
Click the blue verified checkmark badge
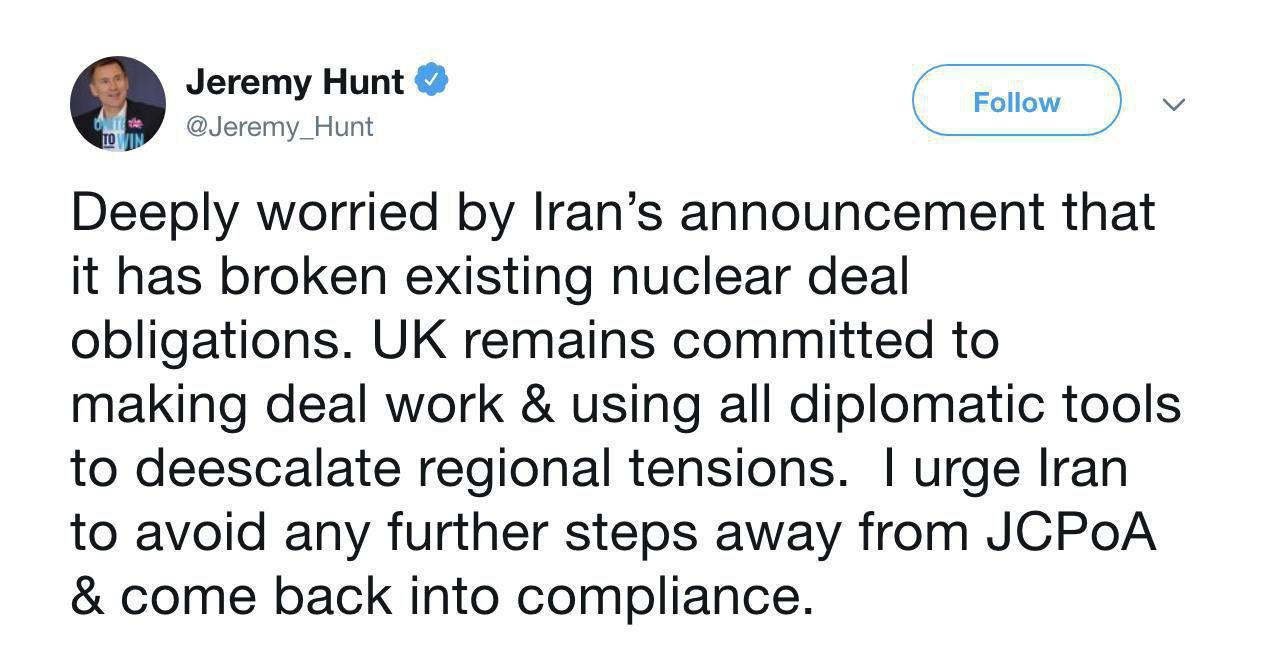[431, 81]
